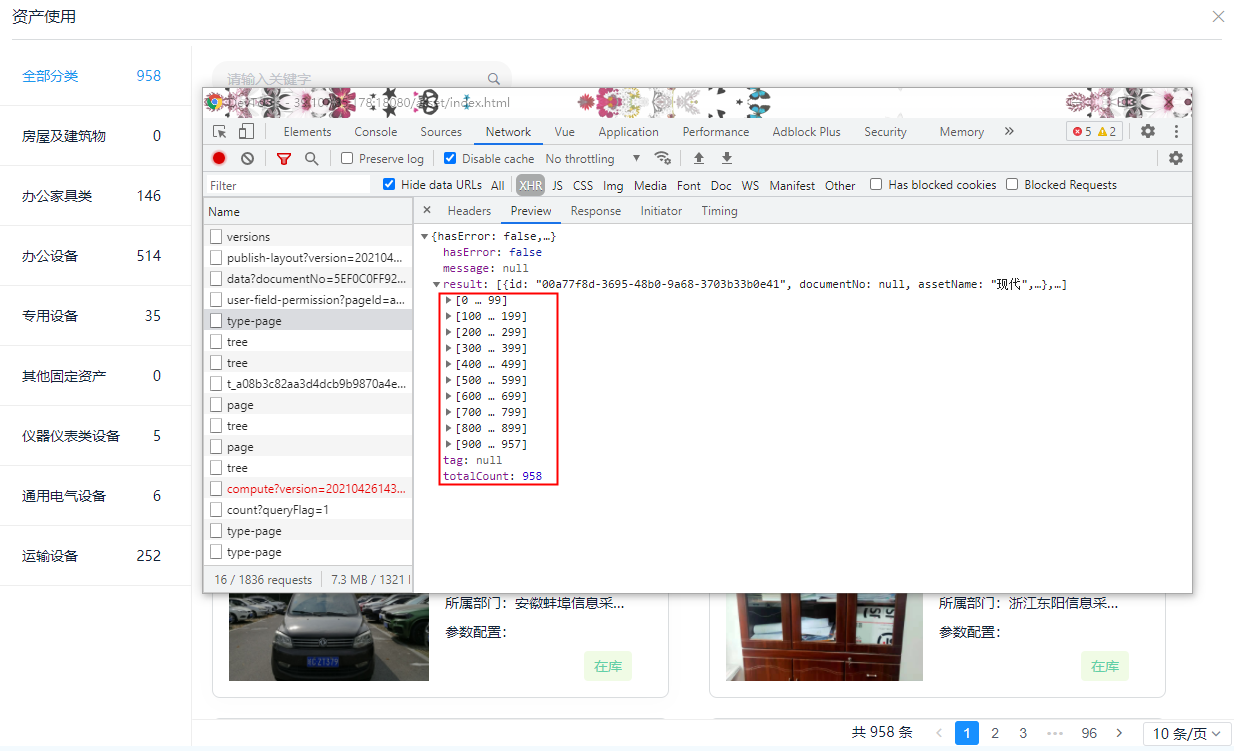1234x751 pixels.
Task: Go to page 2 in pagination
Action: pos(995,733)
